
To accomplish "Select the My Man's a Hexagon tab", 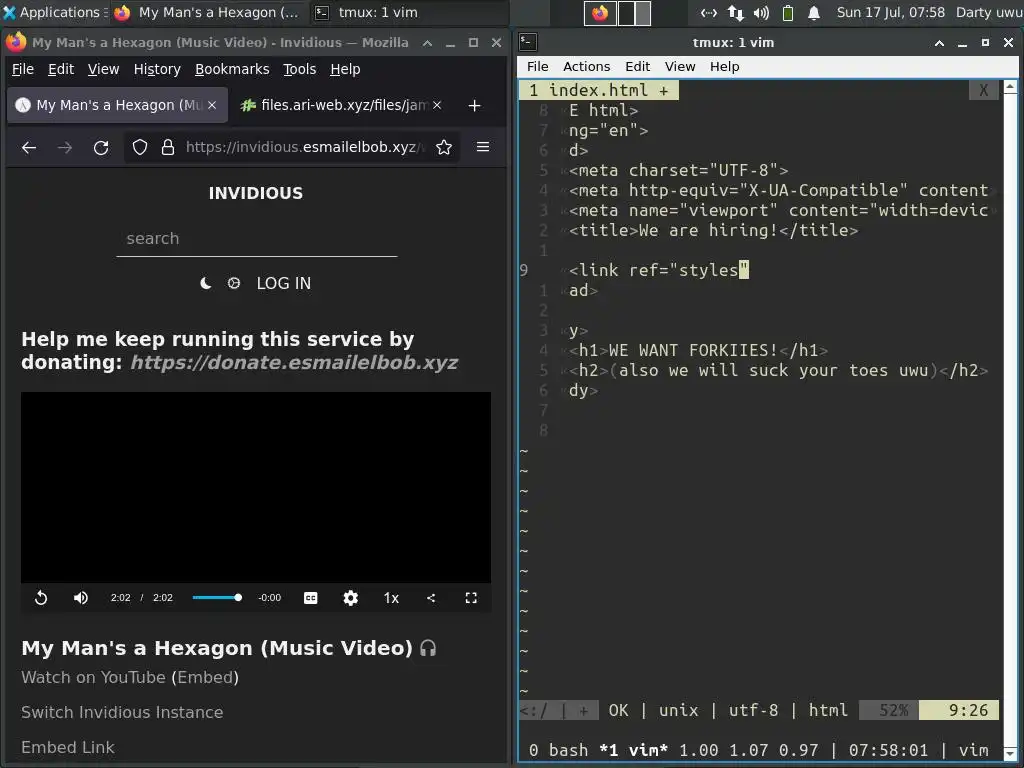I will coord(118,105).
